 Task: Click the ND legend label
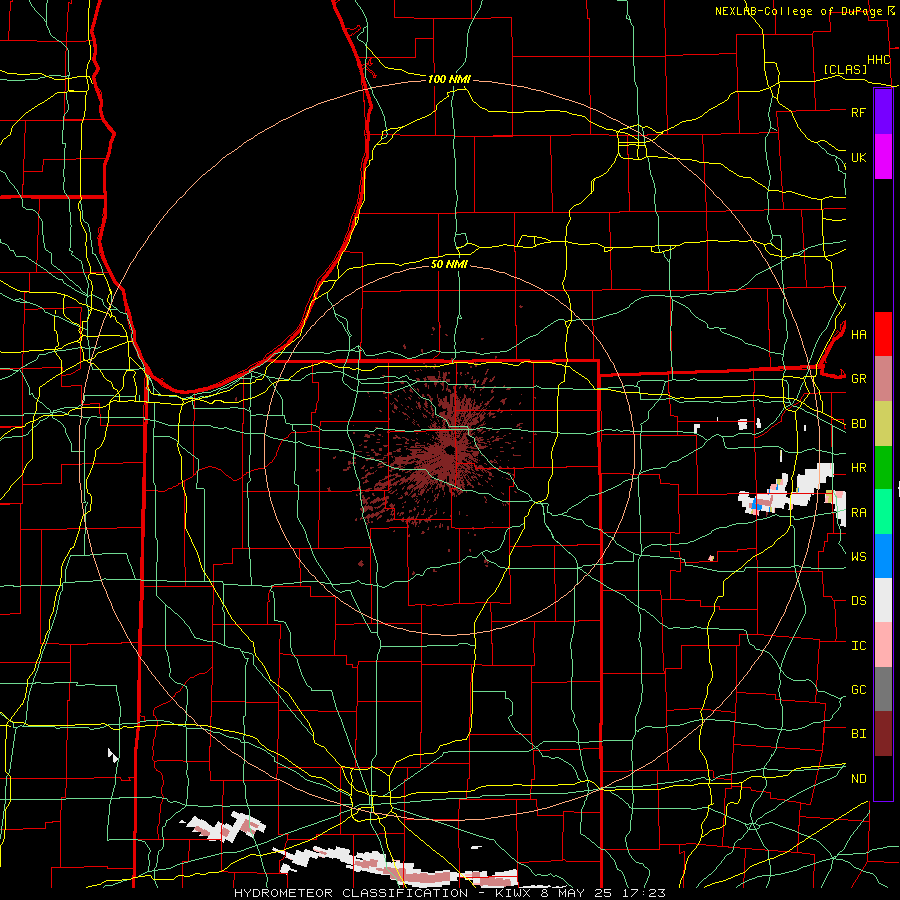coord(859,779)
